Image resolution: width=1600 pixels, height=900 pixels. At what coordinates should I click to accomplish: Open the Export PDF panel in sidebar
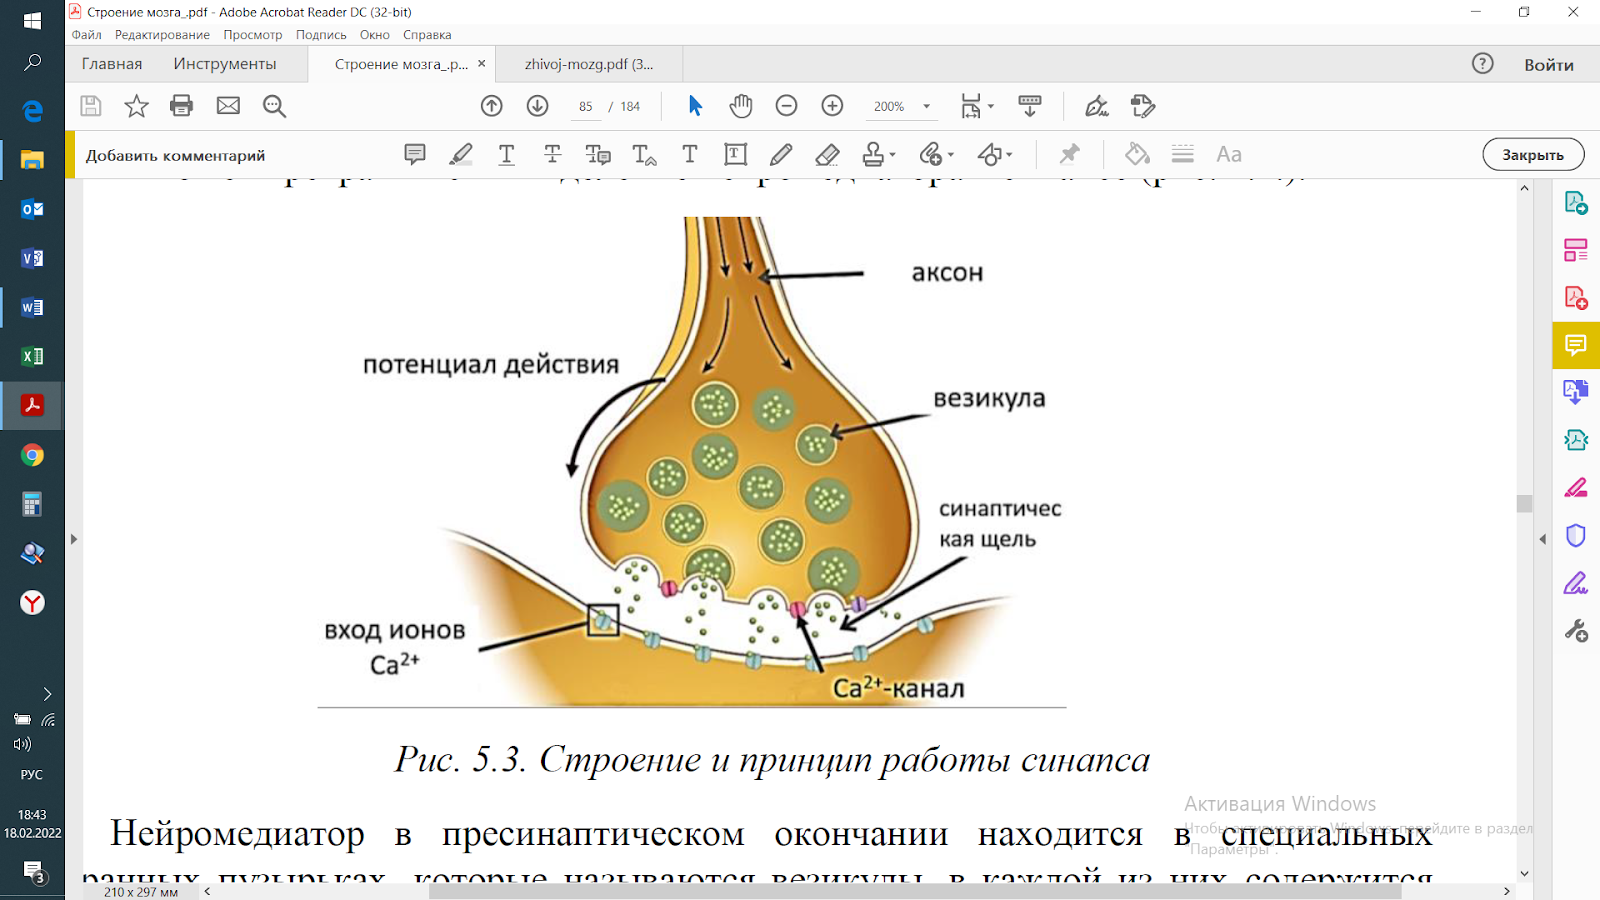(1577, 205)
